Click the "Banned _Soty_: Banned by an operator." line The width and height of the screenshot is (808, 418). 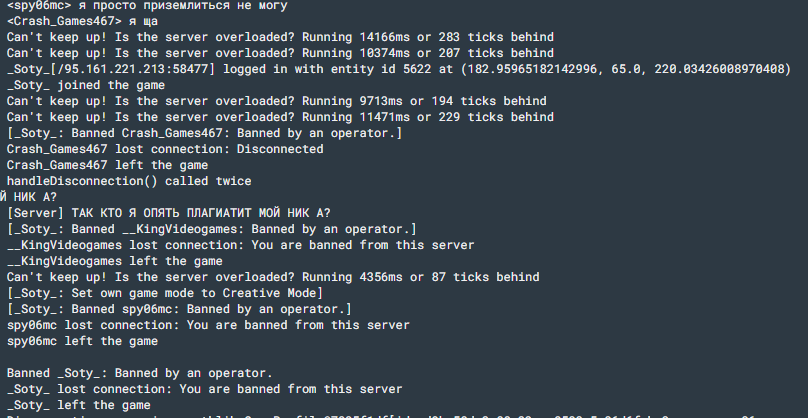click(140, 373)
